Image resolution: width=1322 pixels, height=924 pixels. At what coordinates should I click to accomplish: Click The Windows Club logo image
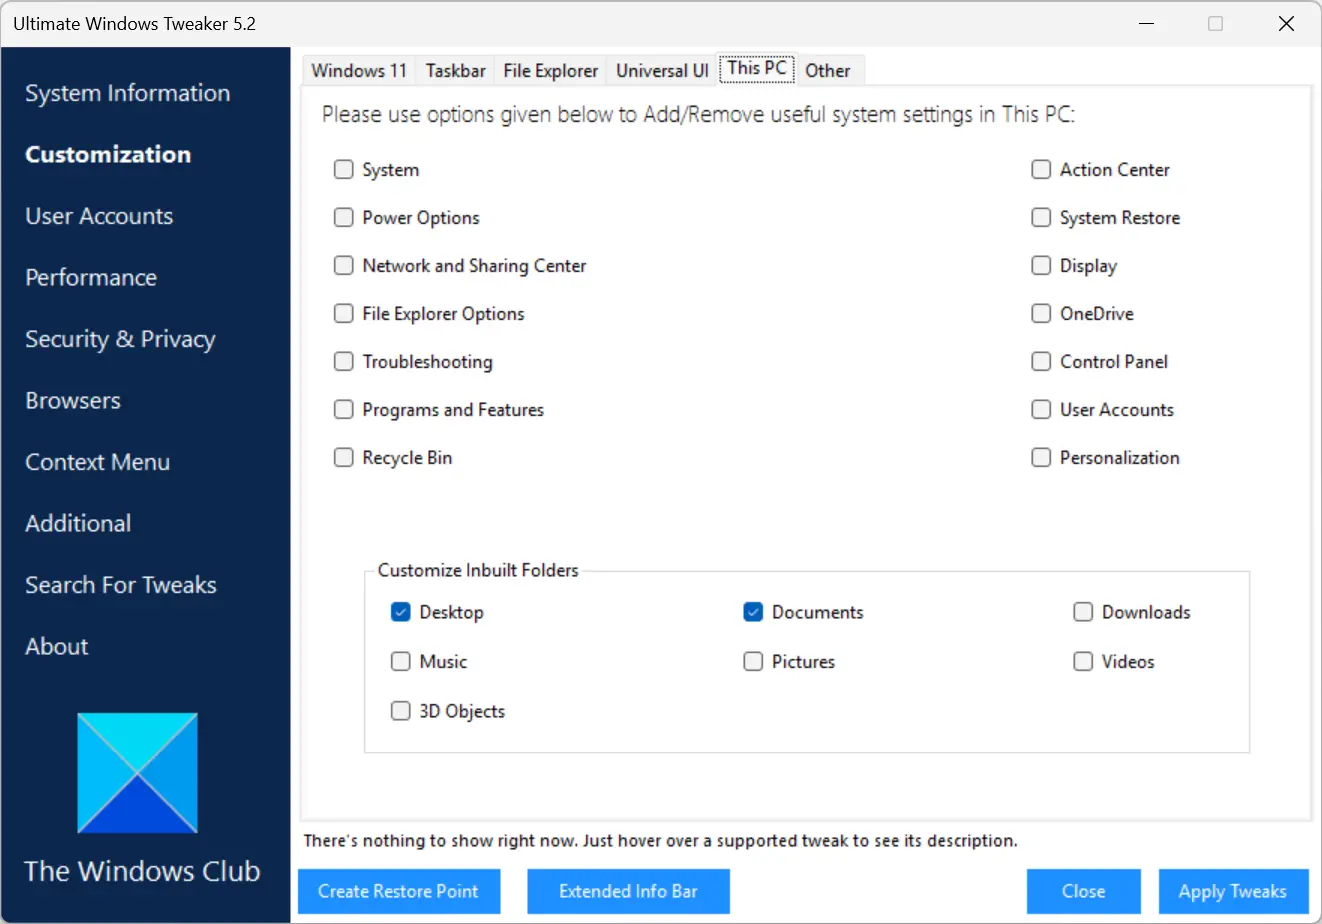click(x=137, y=773)
